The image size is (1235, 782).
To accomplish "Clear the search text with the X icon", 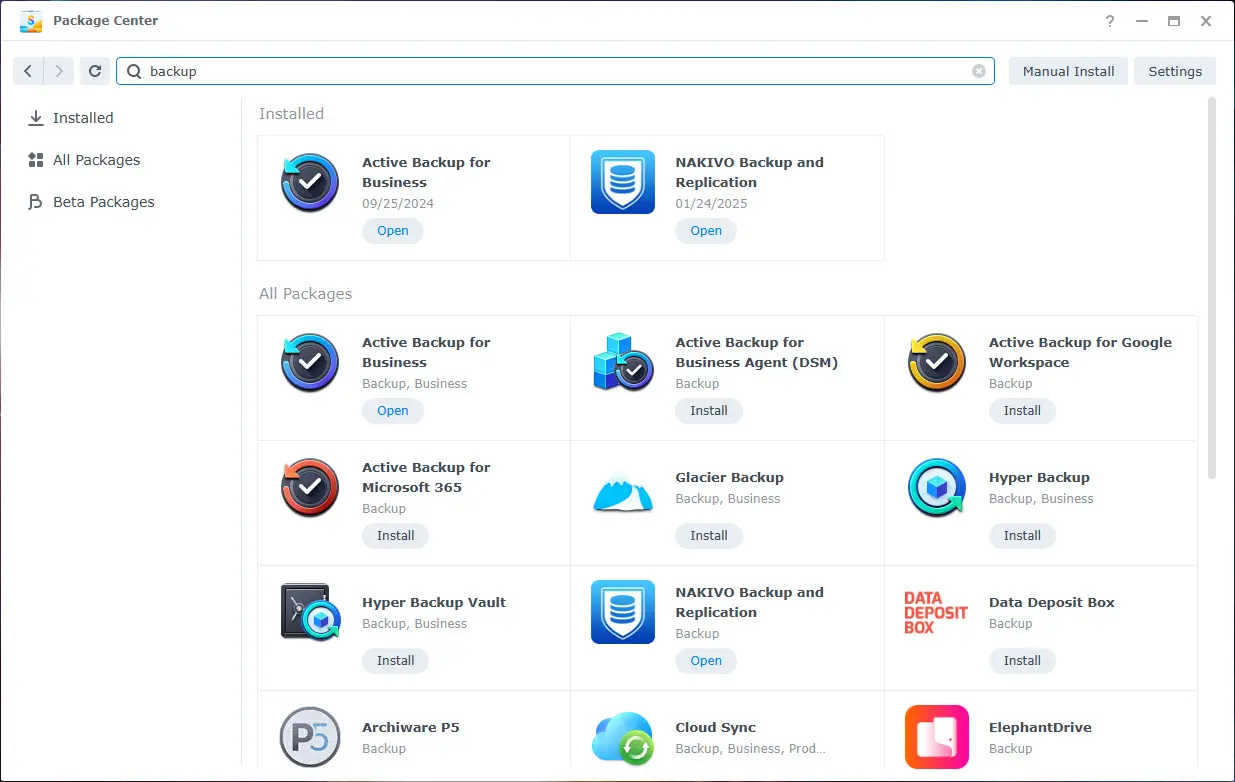I will point(979,71).
